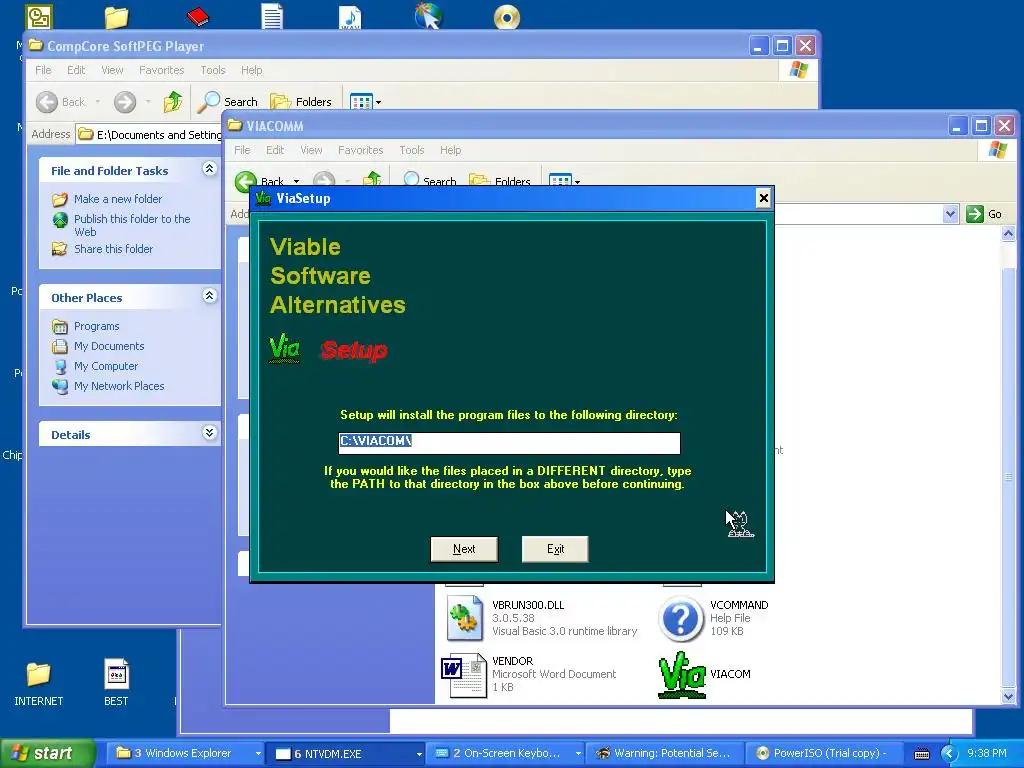
Task: Click the address field in CompCore SoftPEG window
Action: tap(149, 135)
